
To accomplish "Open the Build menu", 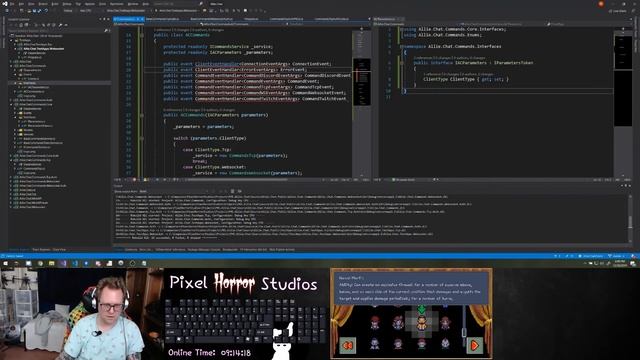I will (55, 4).
